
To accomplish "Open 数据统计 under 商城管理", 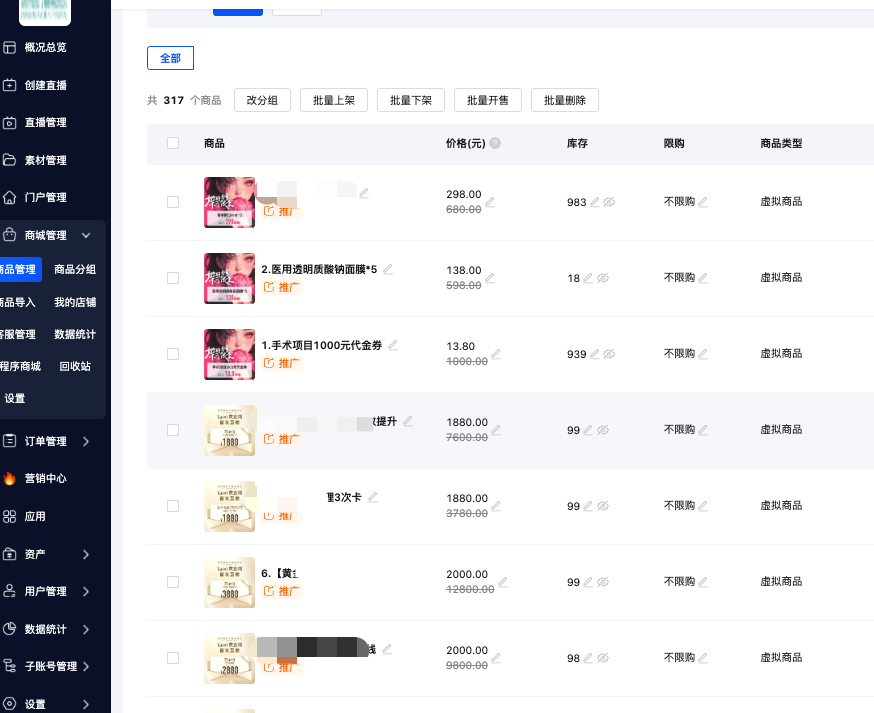I will [x=75, y=334].
